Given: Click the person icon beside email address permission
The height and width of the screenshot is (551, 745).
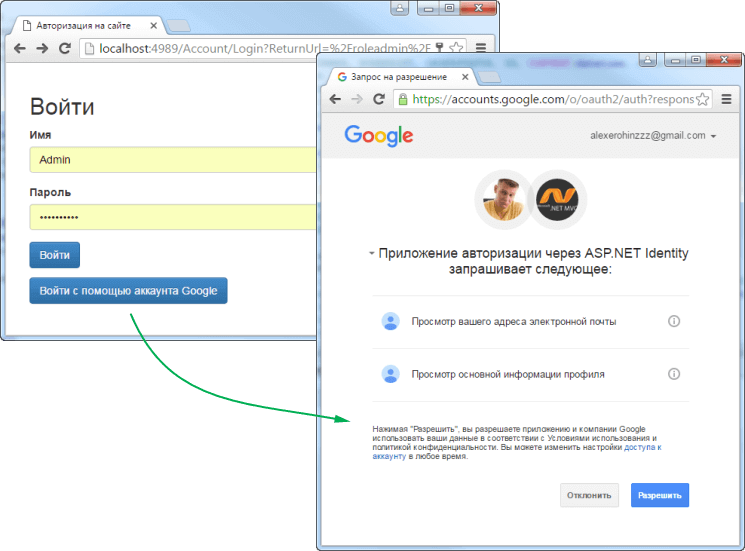Looking at the screenshot, I should 391,322.
